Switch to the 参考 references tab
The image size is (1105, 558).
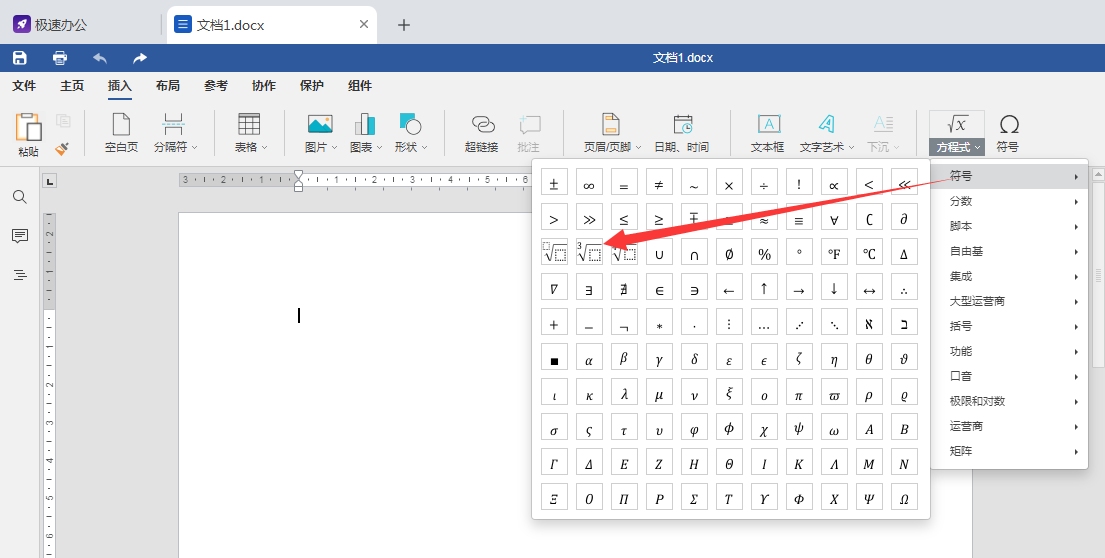pos(216,85)
